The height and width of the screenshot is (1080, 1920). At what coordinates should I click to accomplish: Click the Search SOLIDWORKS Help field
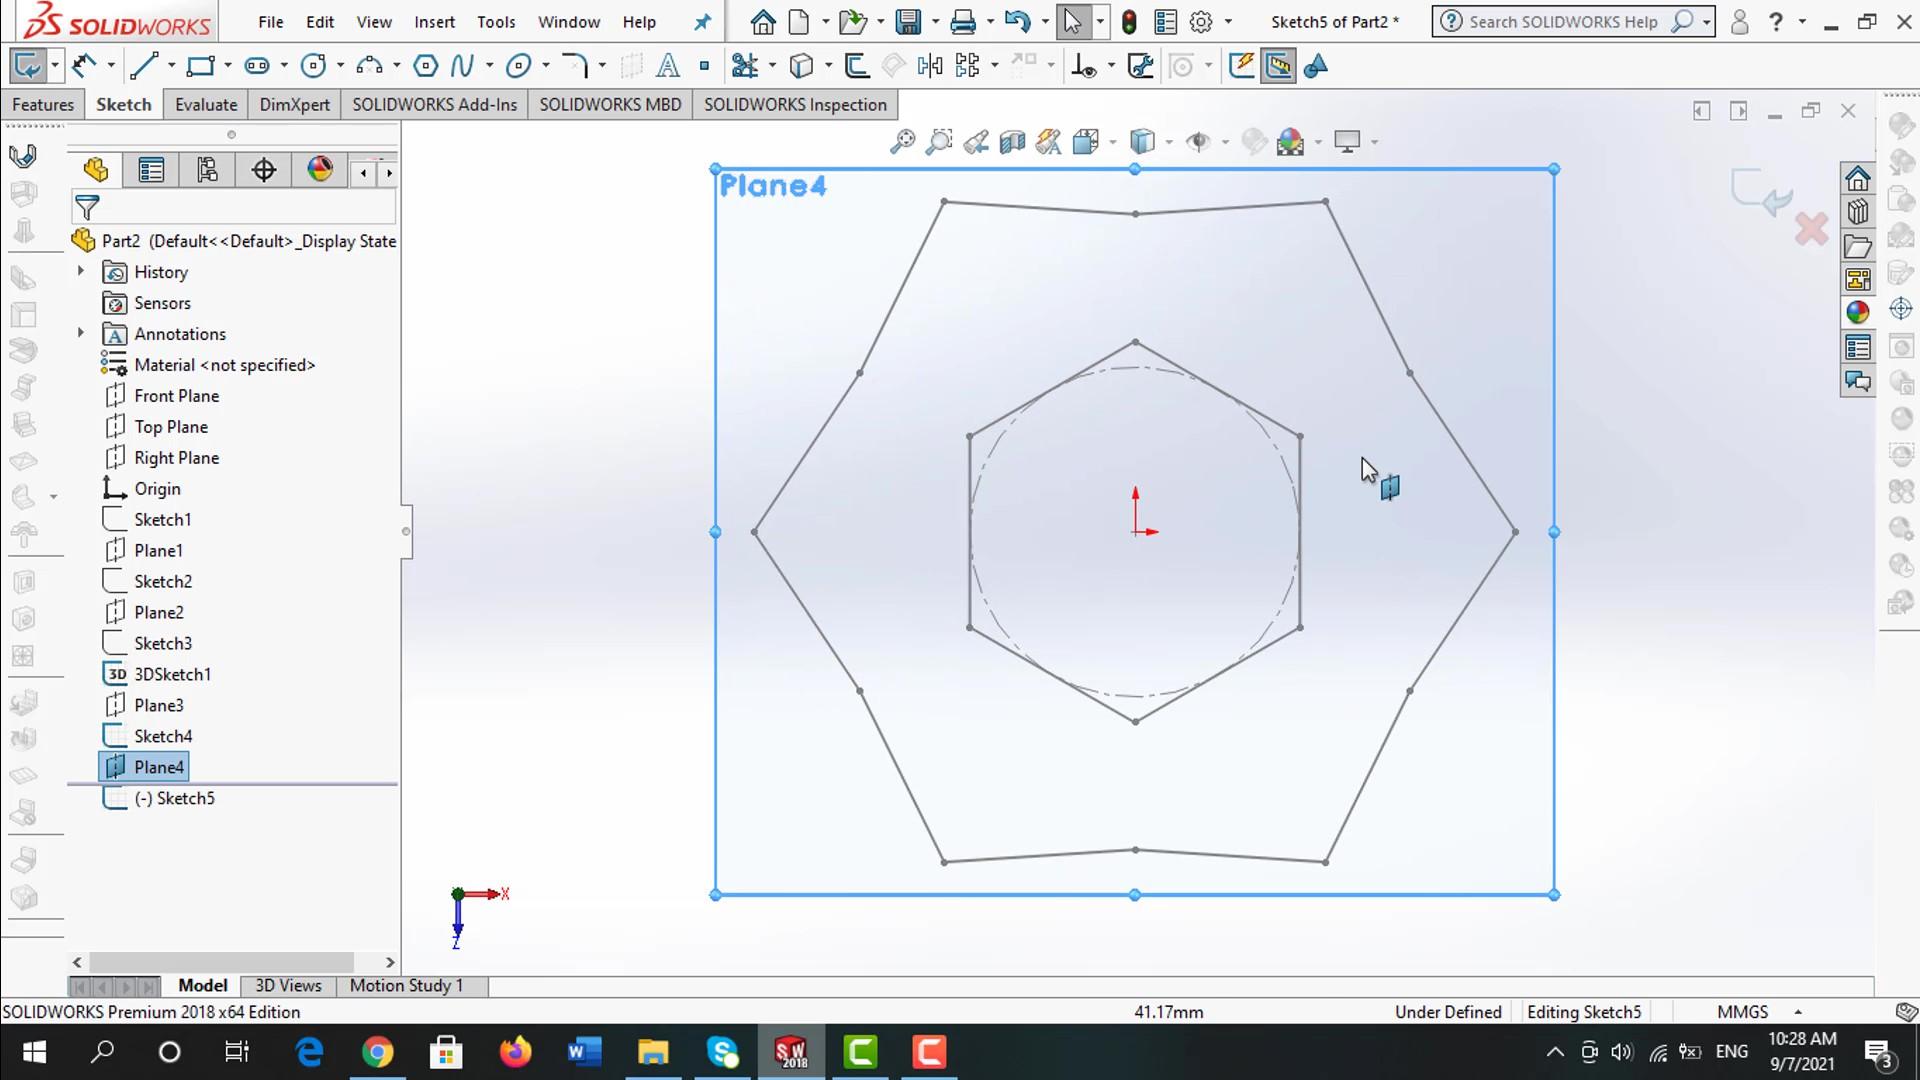(1561, 22)
